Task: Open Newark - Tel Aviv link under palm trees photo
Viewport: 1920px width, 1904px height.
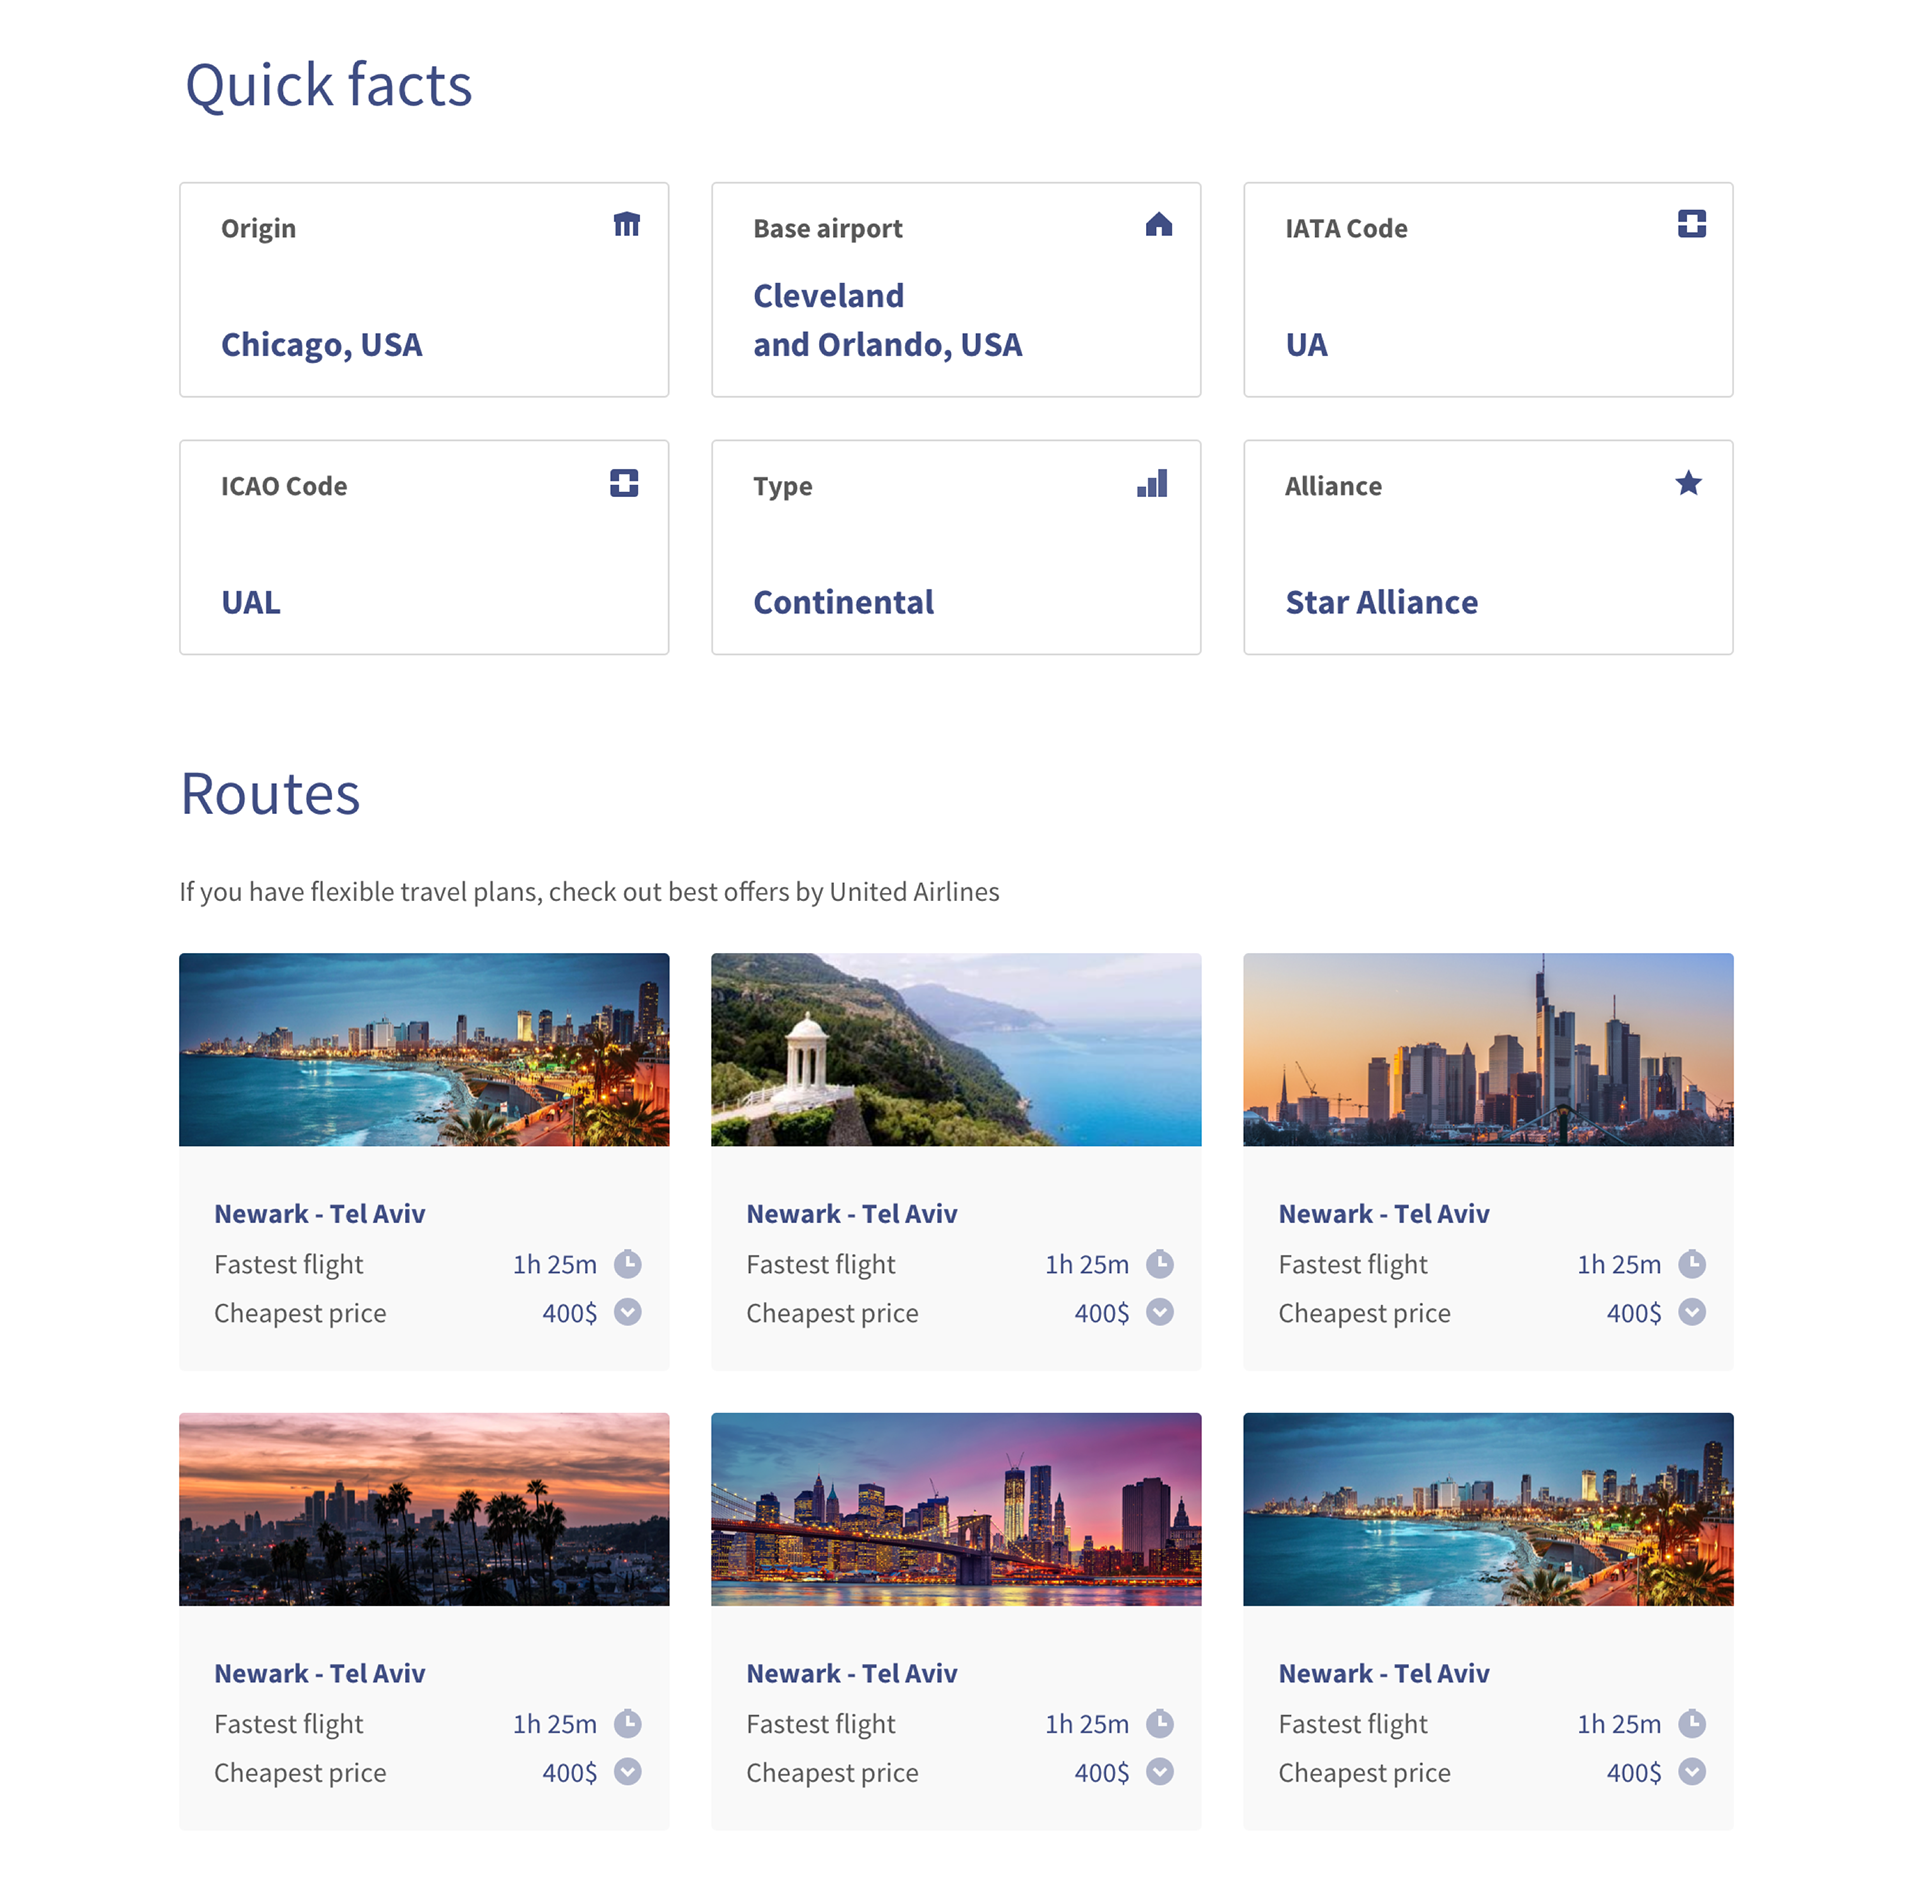Action: coord(320,1674)
